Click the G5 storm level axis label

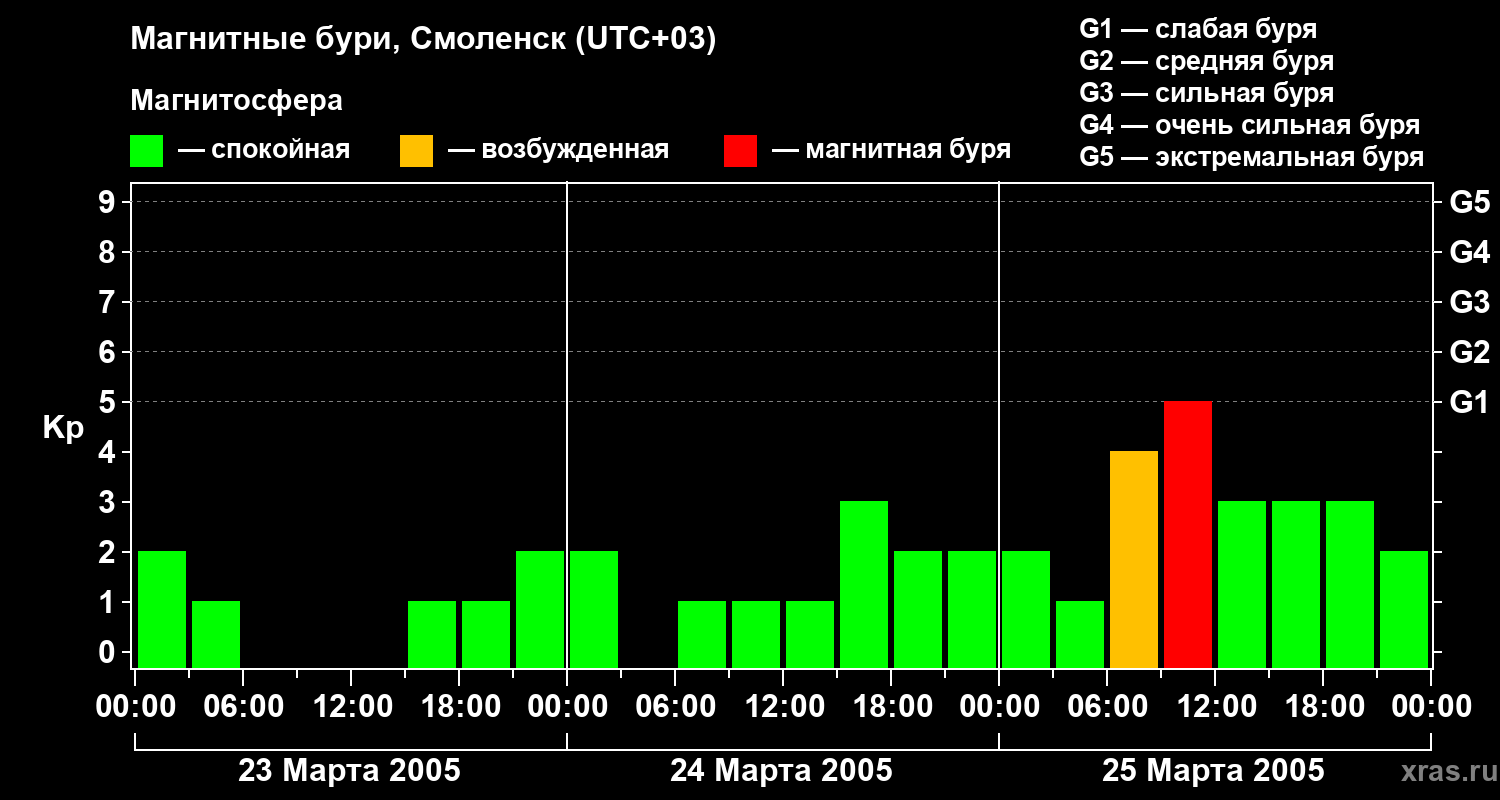(1469, 202)
